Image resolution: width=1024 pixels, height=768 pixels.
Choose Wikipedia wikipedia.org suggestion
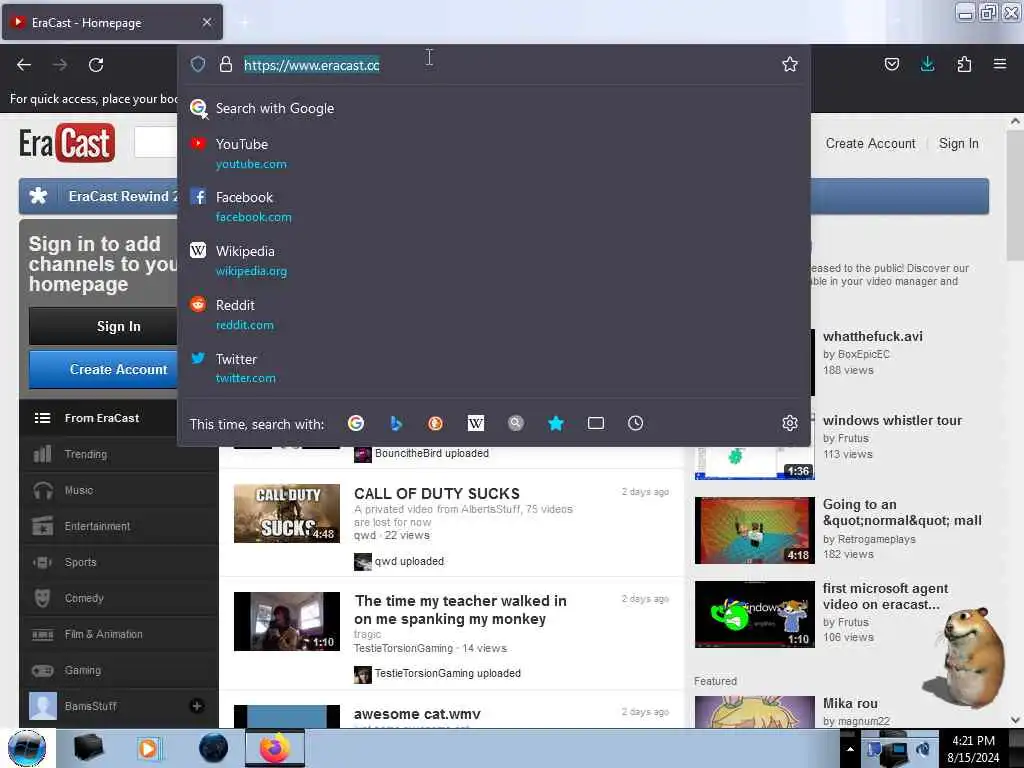point(493,261)
